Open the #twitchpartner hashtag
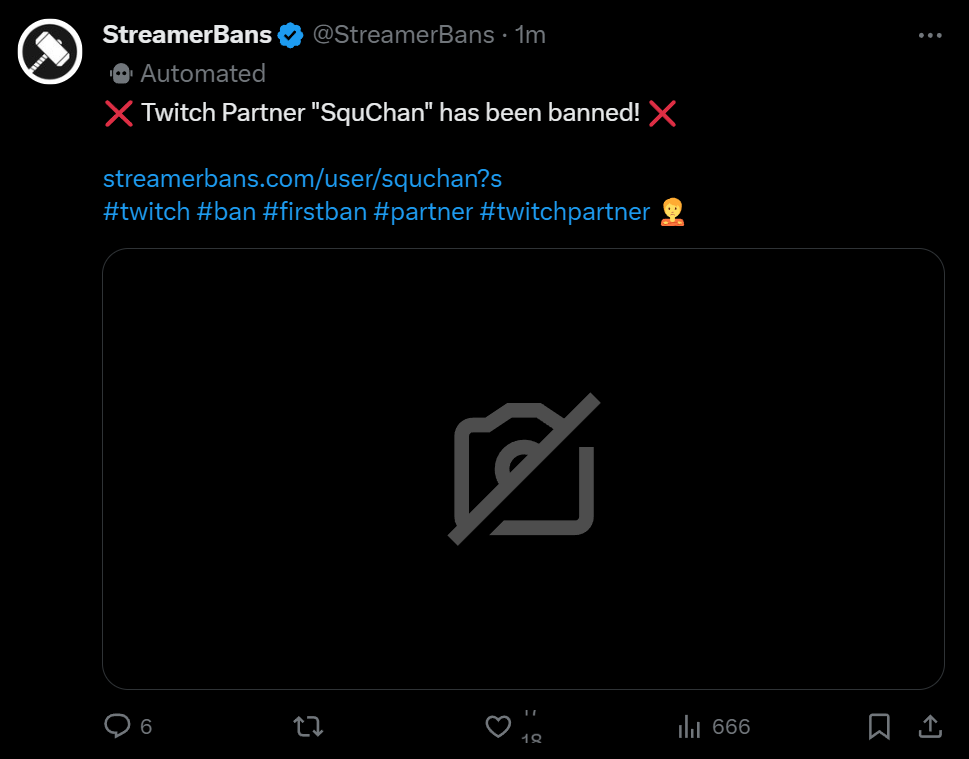The image size is (969, 759). 565,211
